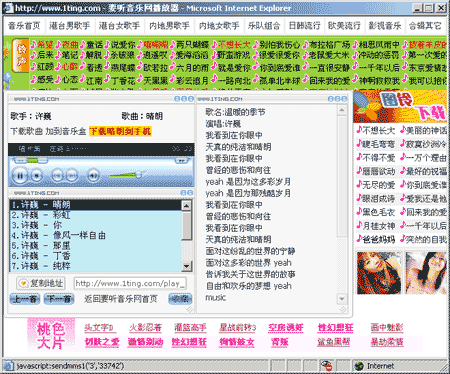Click the heart icon on 复制地址 button
The image size is (450, 374).
click(x=23, y=283)
